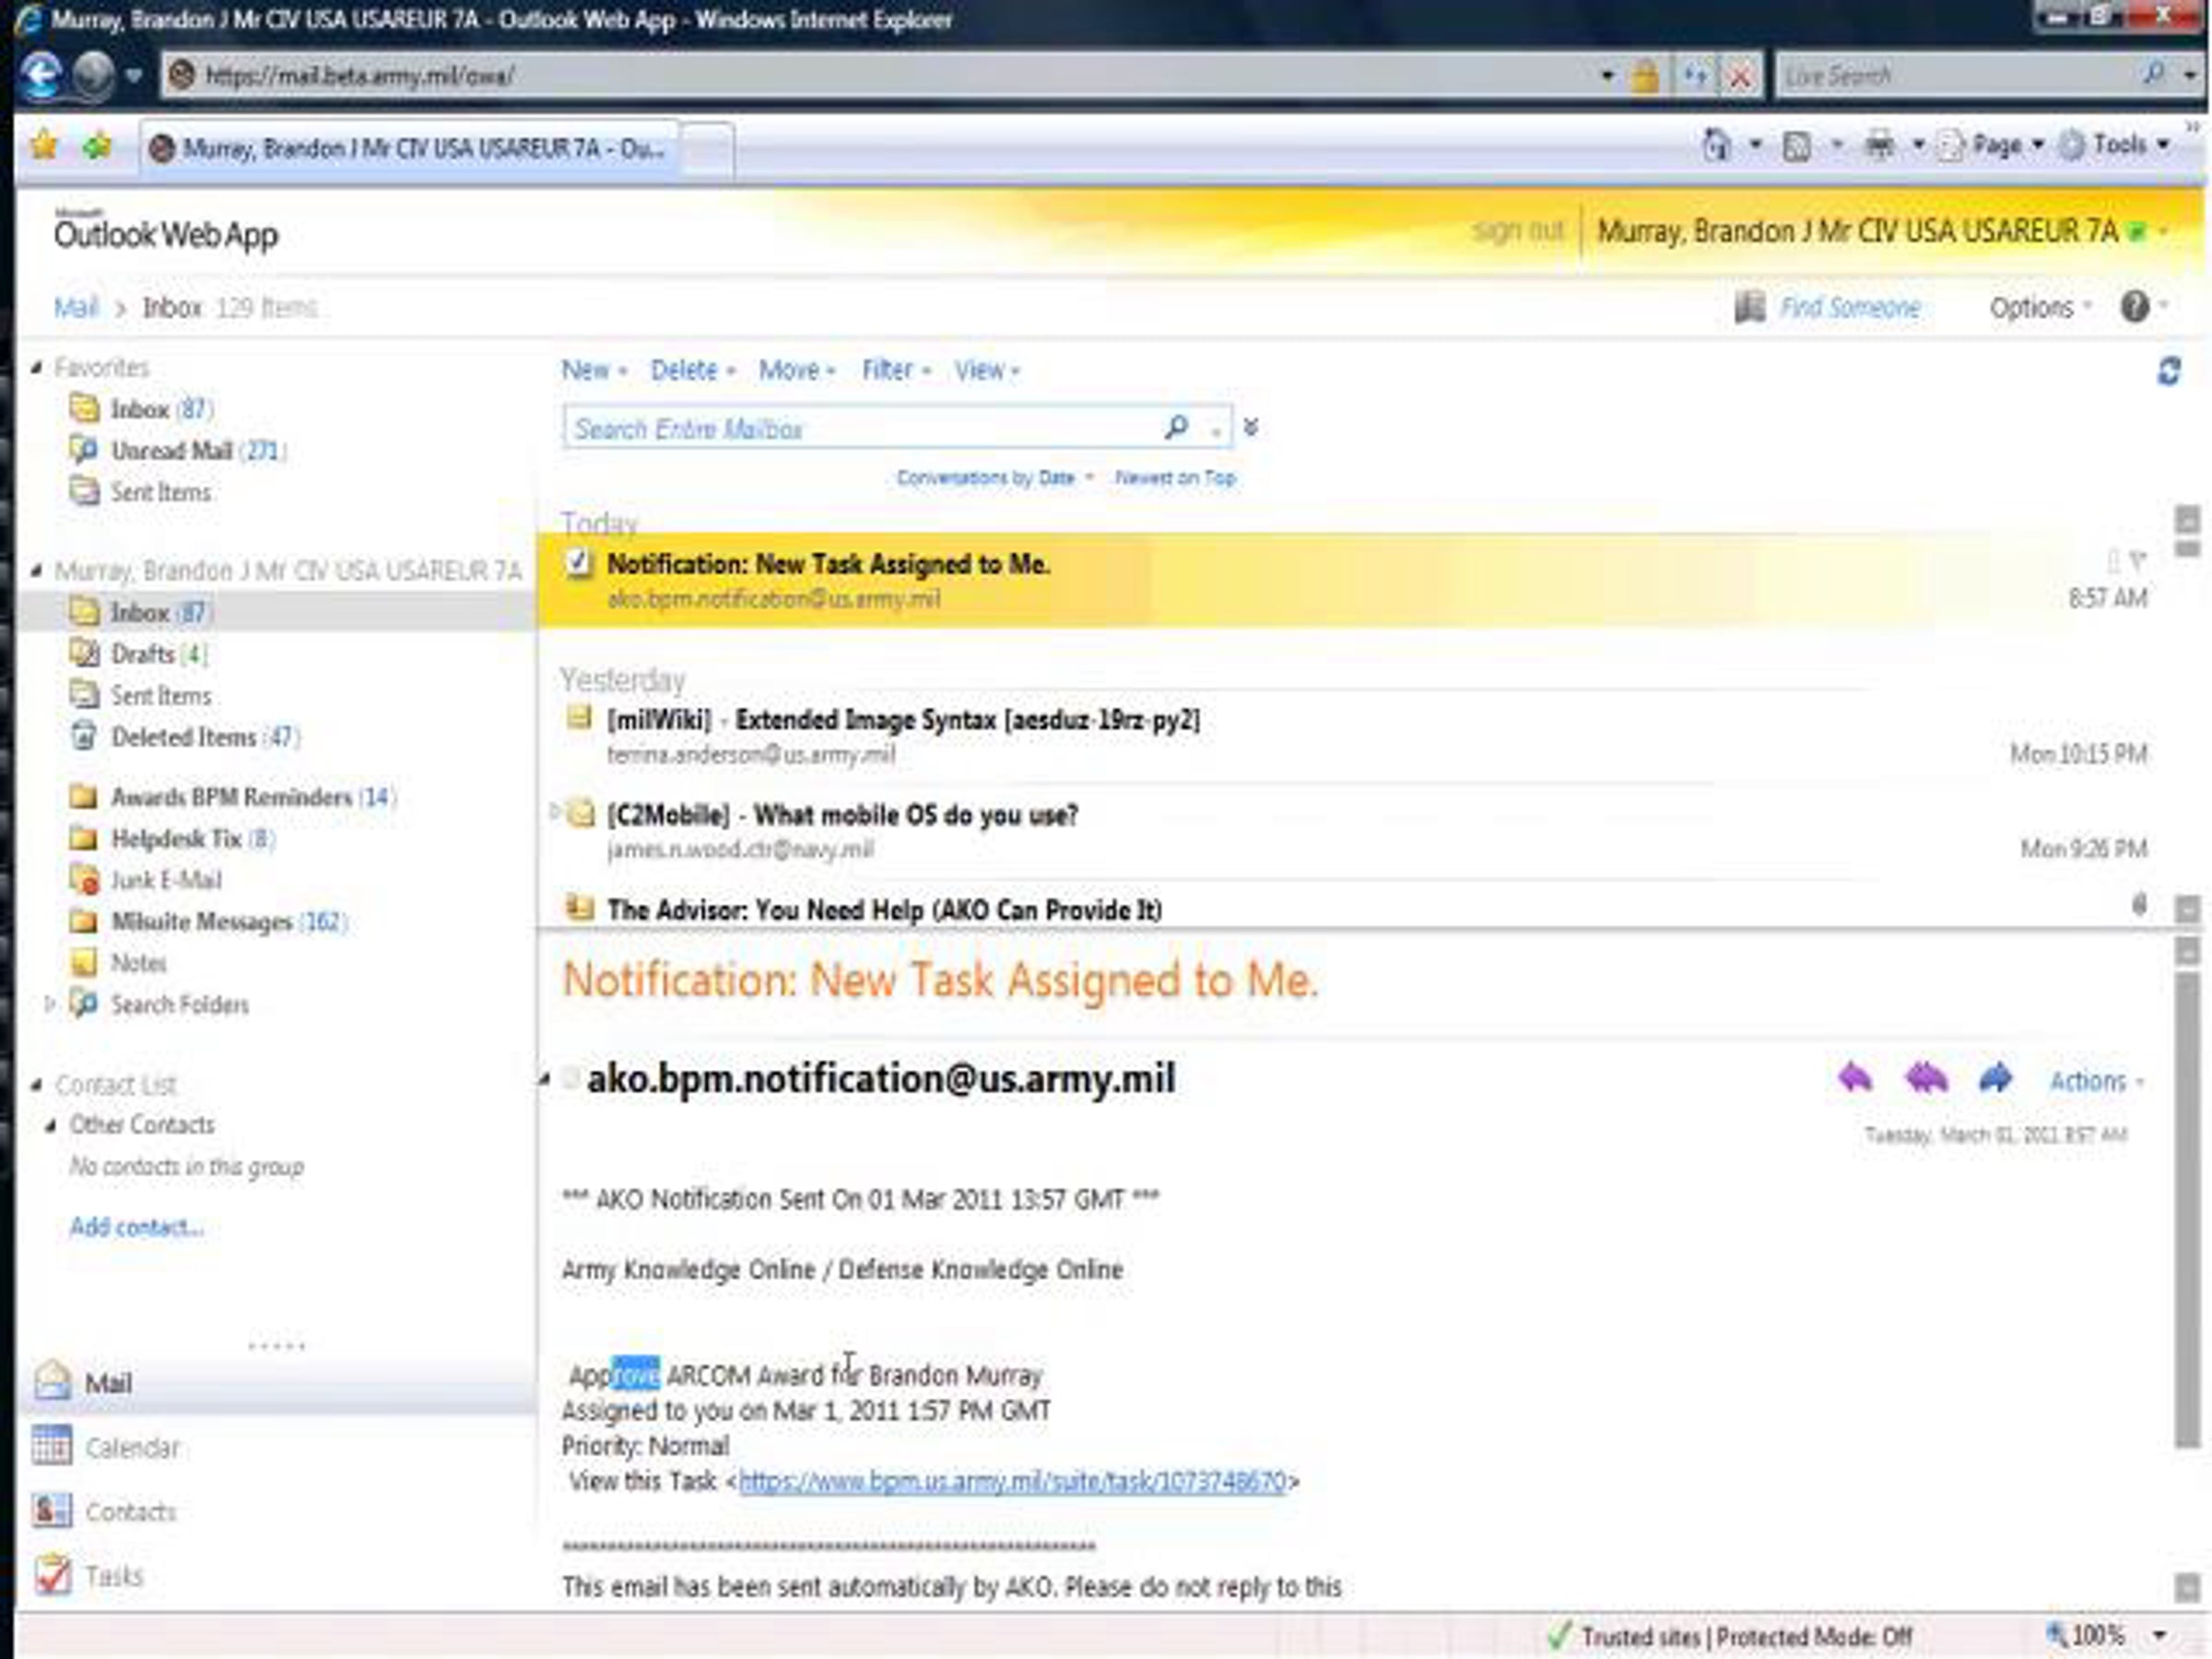
Task: Open the bpm.us.army.mil task link
Action: [x=1011, y=1481]
